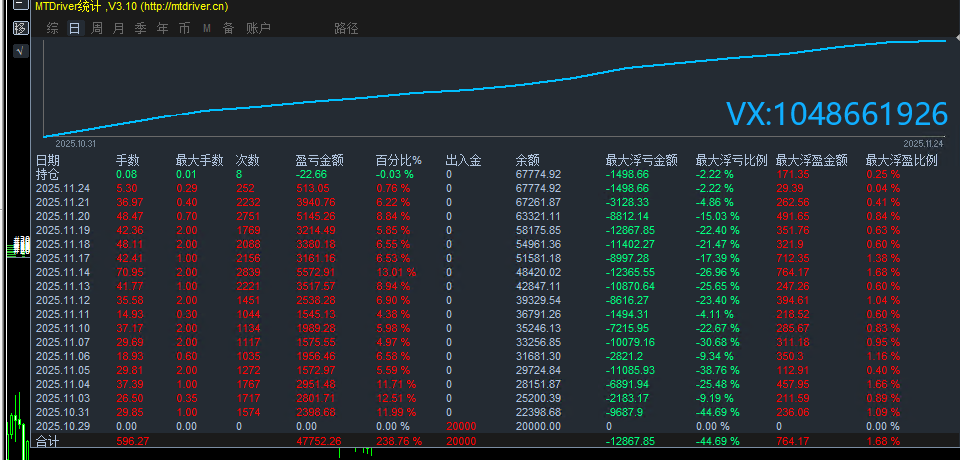Click the 最大浮亏金额 column header
The width and height of the screenshot is (960, 460).
(x=642, y=160)
